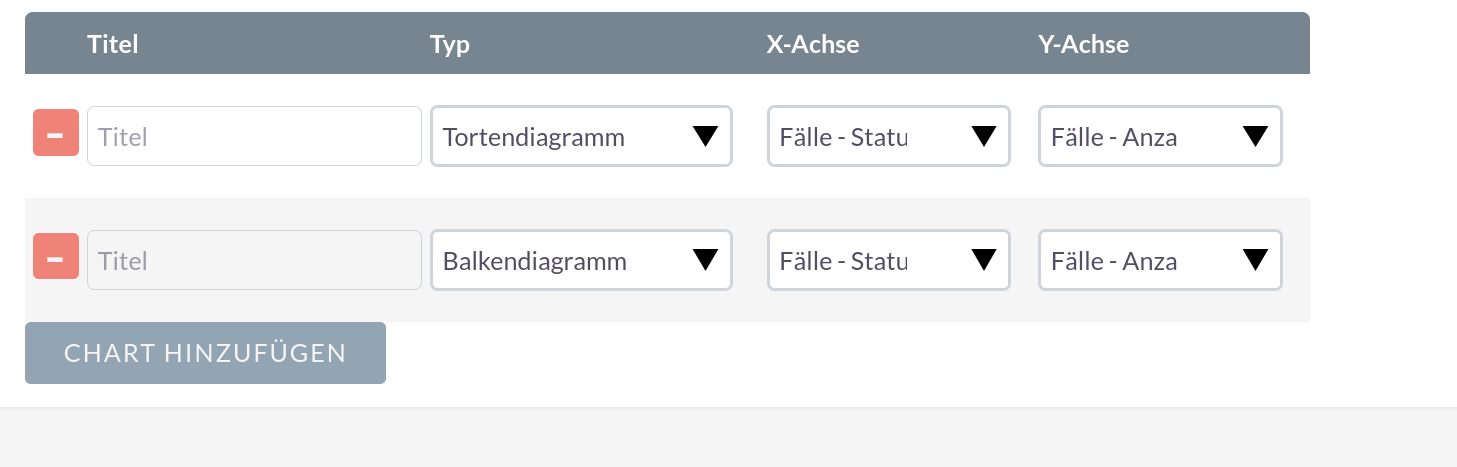The width and height of the screenshot is (1457, 467).
Task: Remove the Balkendiagramm chart row with minus icon
Action: coord(56,257)
